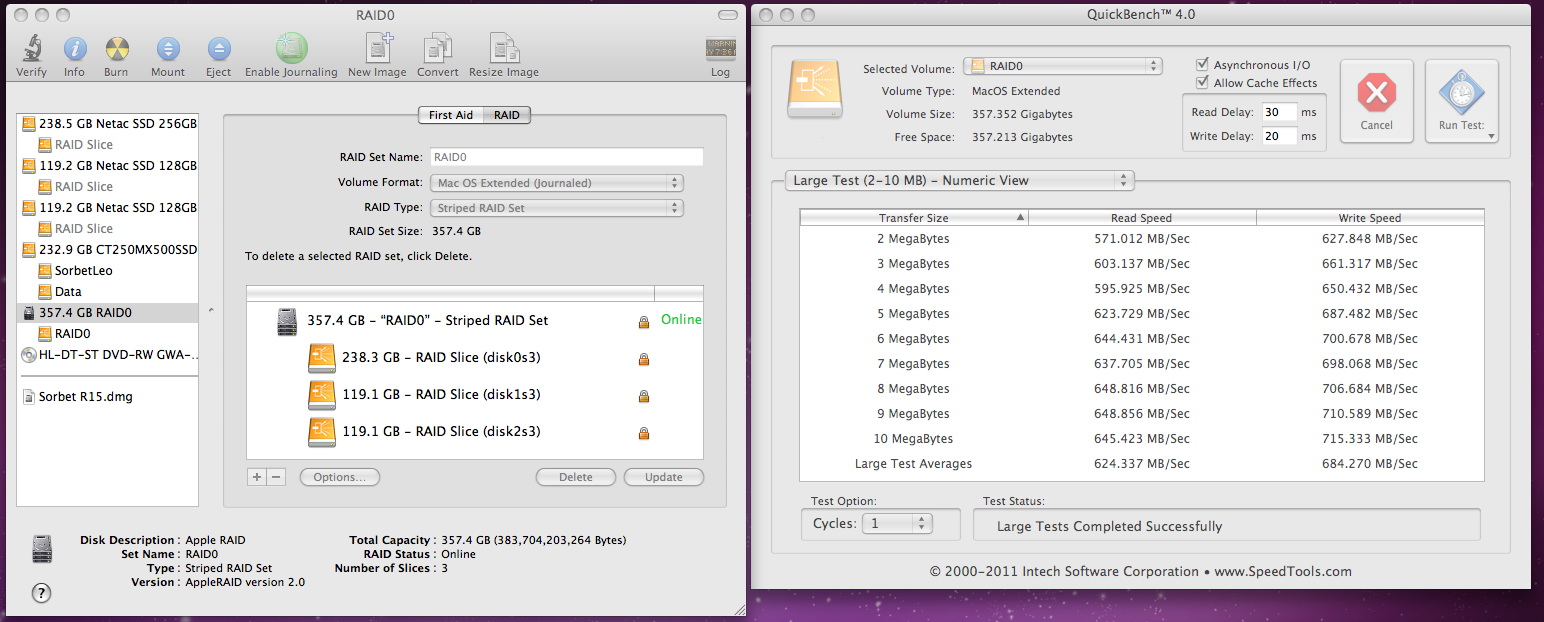
Task: Open the Log icon in Disk Utility
Action: (x=720, y=50)
